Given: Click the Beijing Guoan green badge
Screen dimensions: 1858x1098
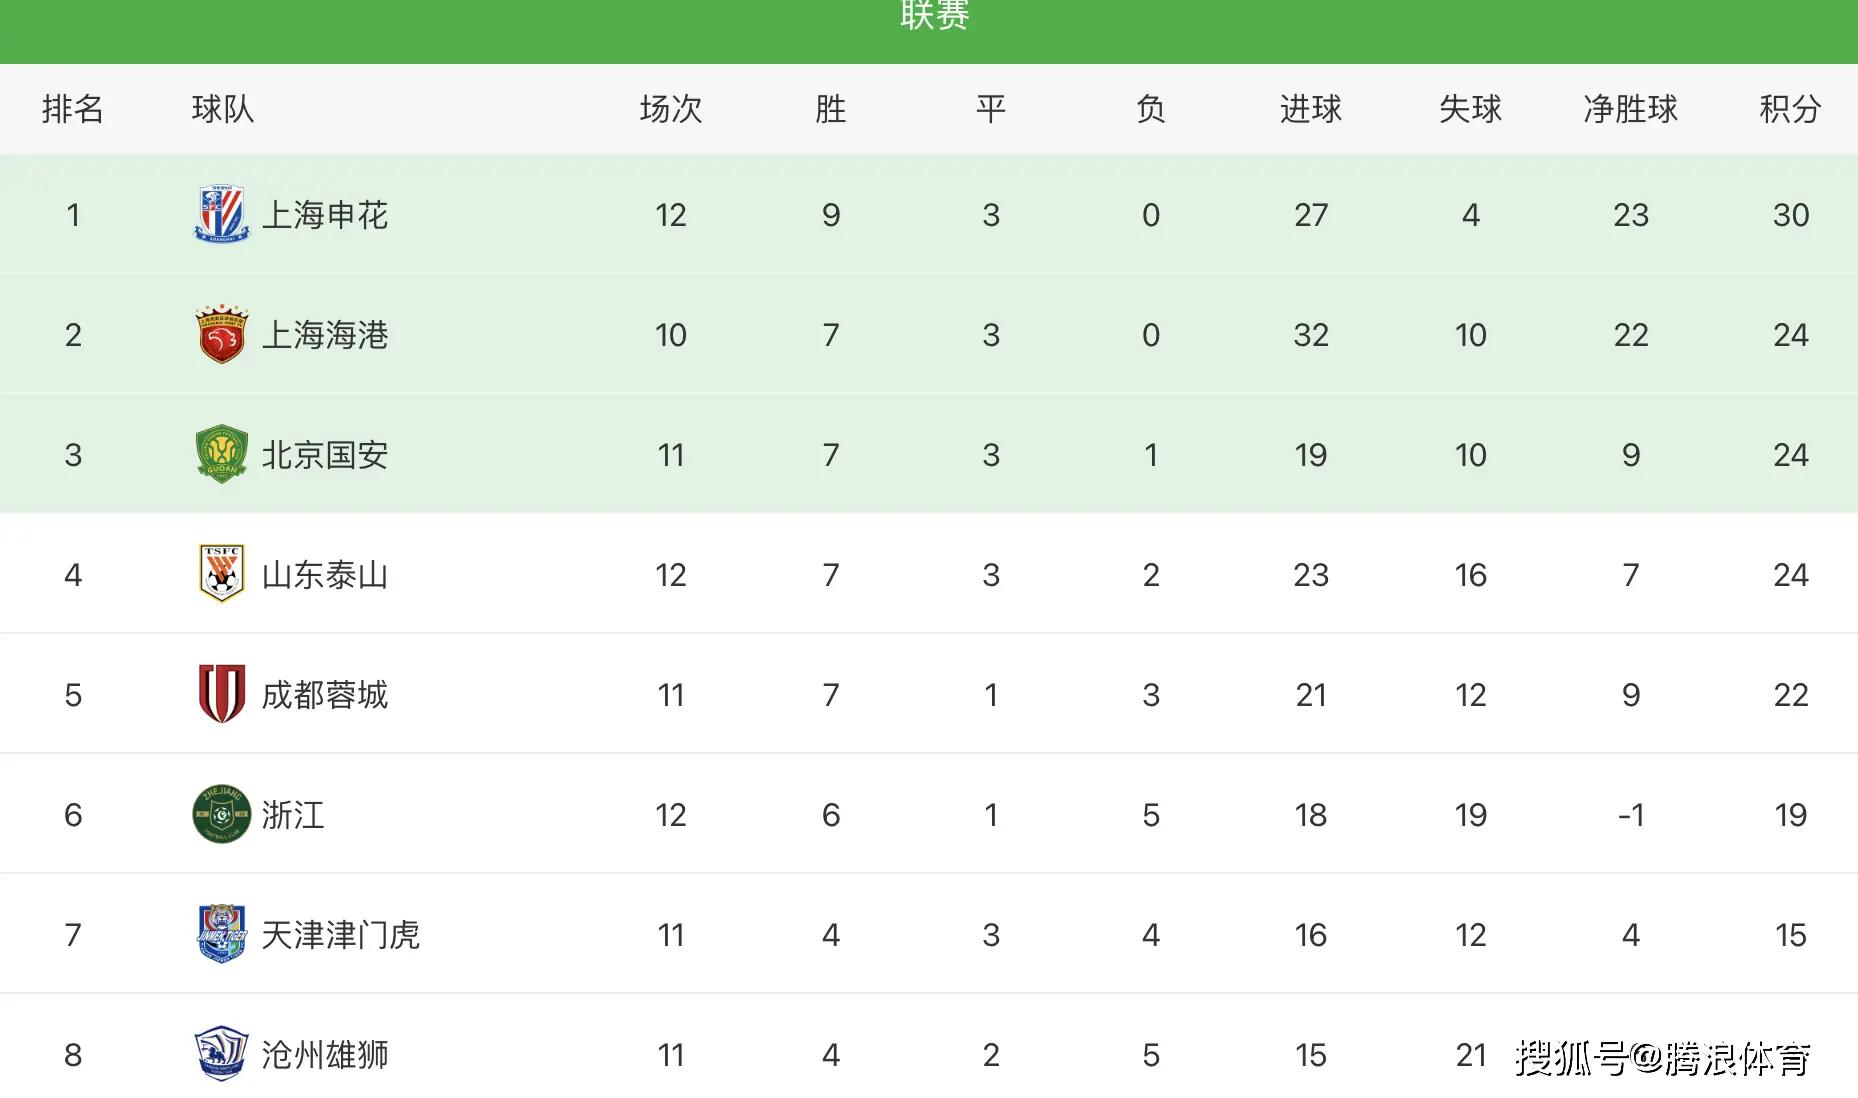Looking at the screenshot, I should pos(221,454).
